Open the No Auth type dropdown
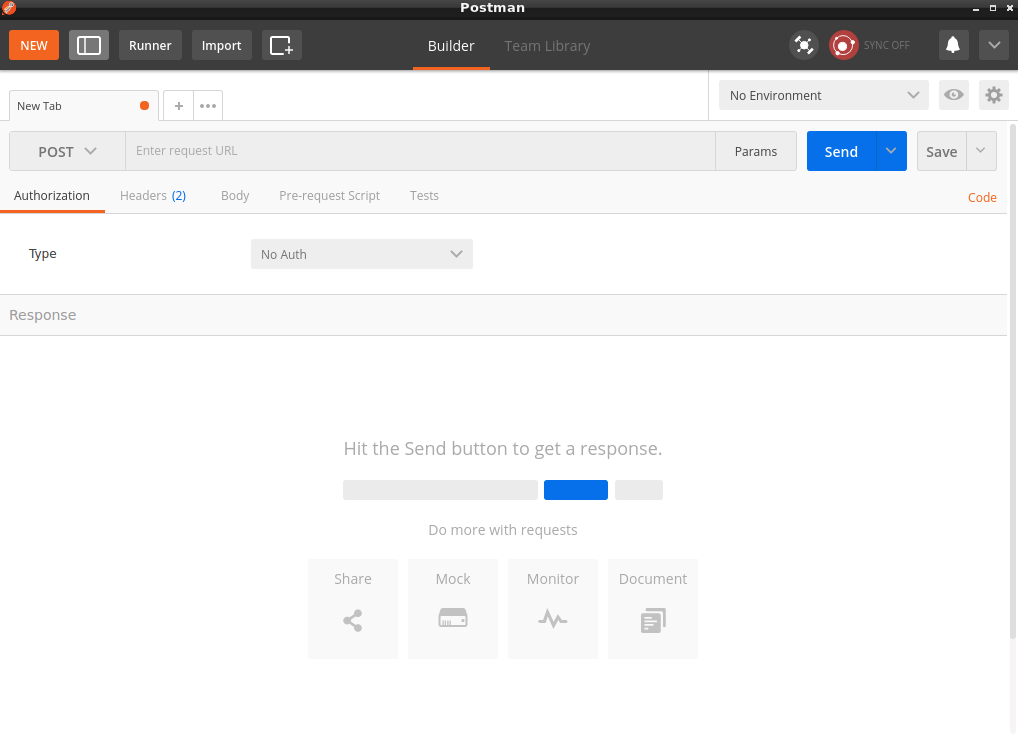The width and height of the screenshot is (1018, 736). 361,254
